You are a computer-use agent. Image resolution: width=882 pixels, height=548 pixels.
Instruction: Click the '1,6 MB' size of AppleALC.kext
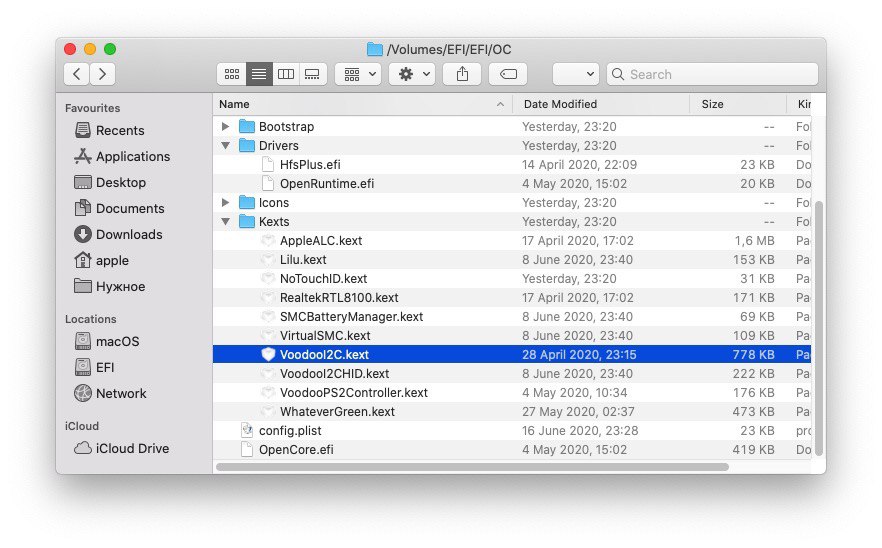(754, 241)
